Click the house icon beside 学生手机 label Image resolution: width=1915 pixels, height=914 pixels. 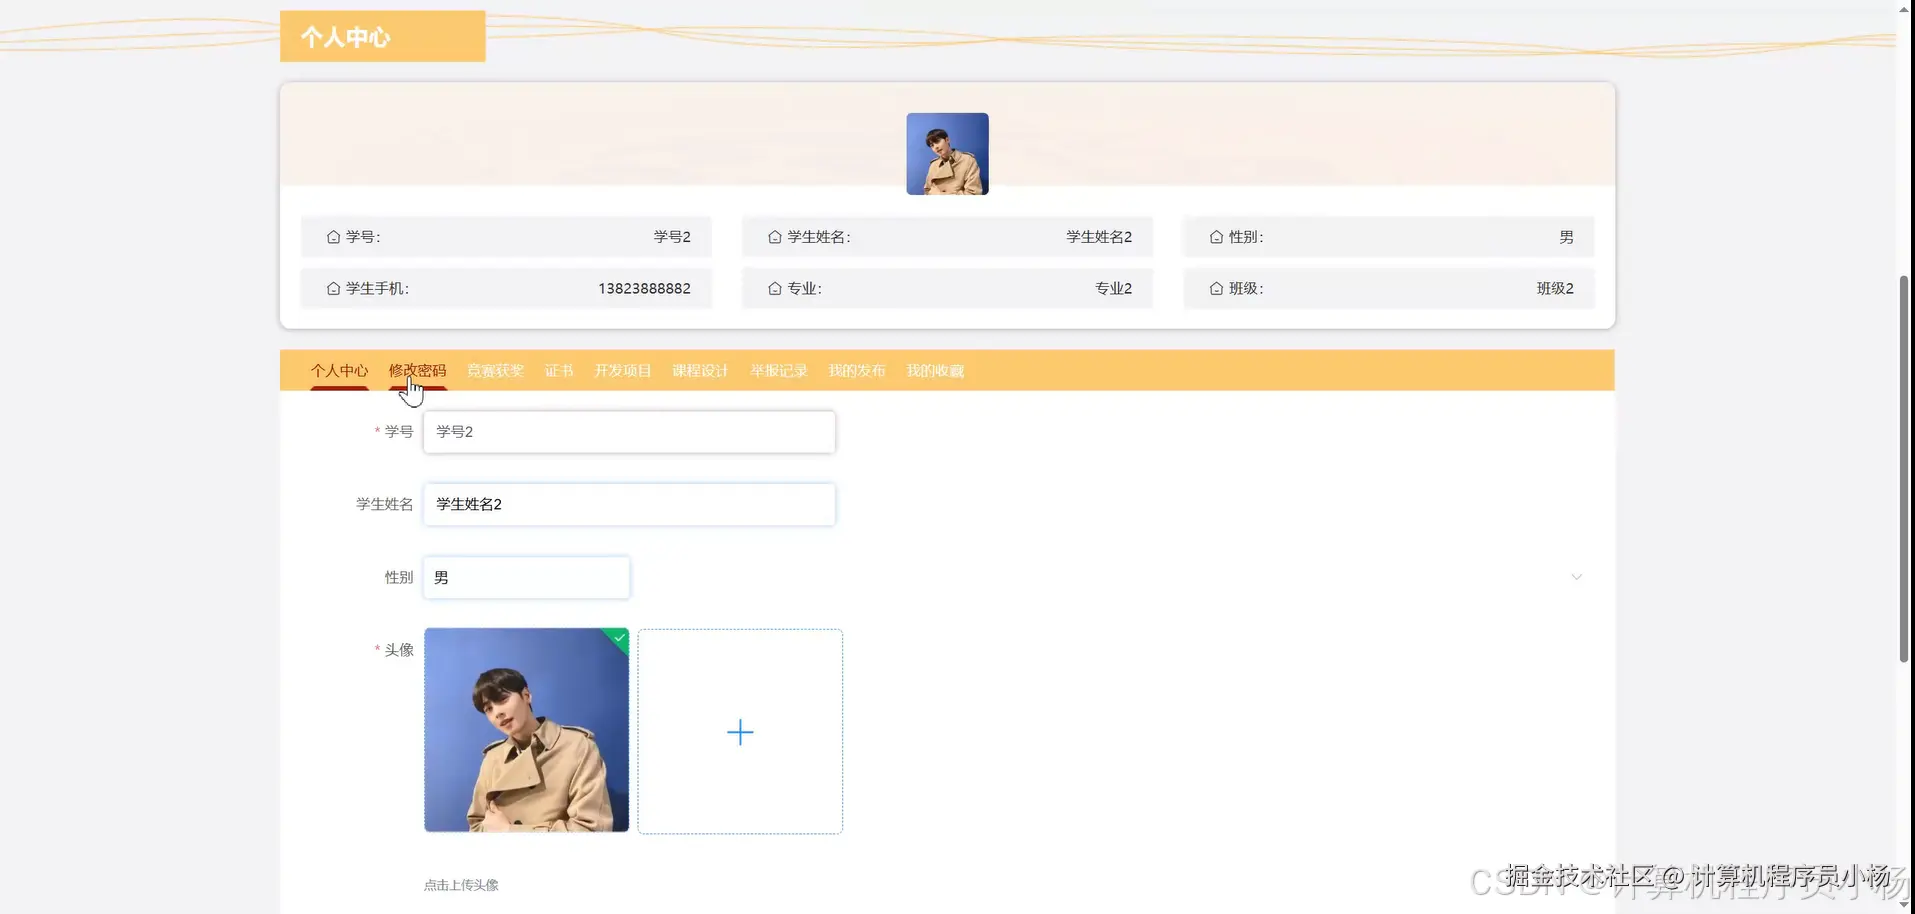(332, 288)
